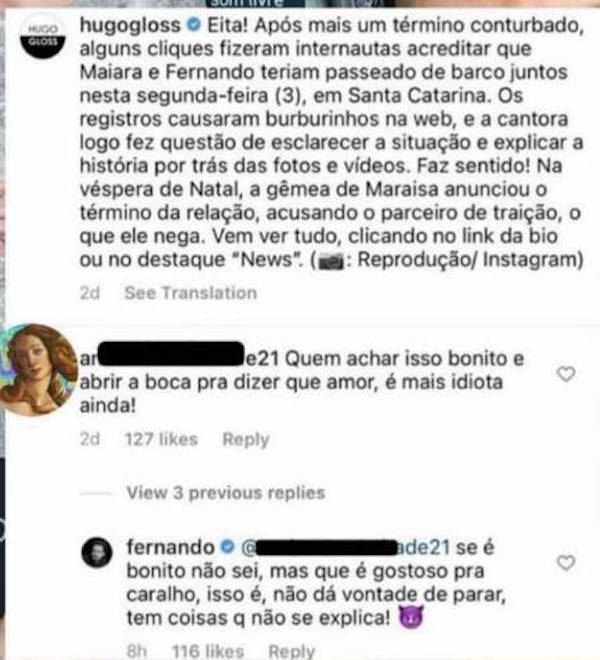
Task: View the 127 likes list
Action: 162,439
